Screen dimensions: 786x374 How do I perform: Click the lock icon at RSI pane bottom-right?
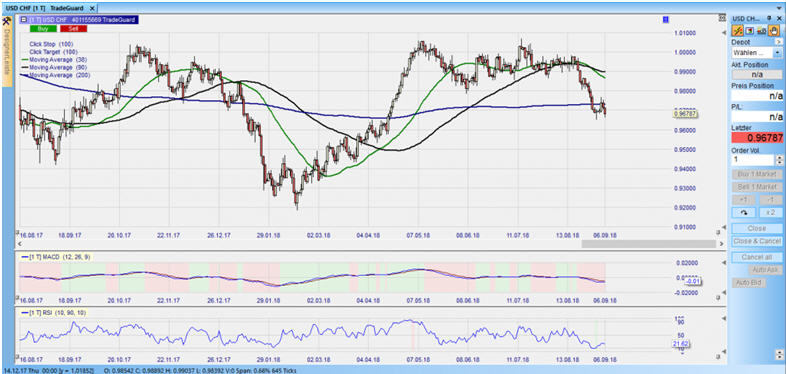(x=718, y=356)
